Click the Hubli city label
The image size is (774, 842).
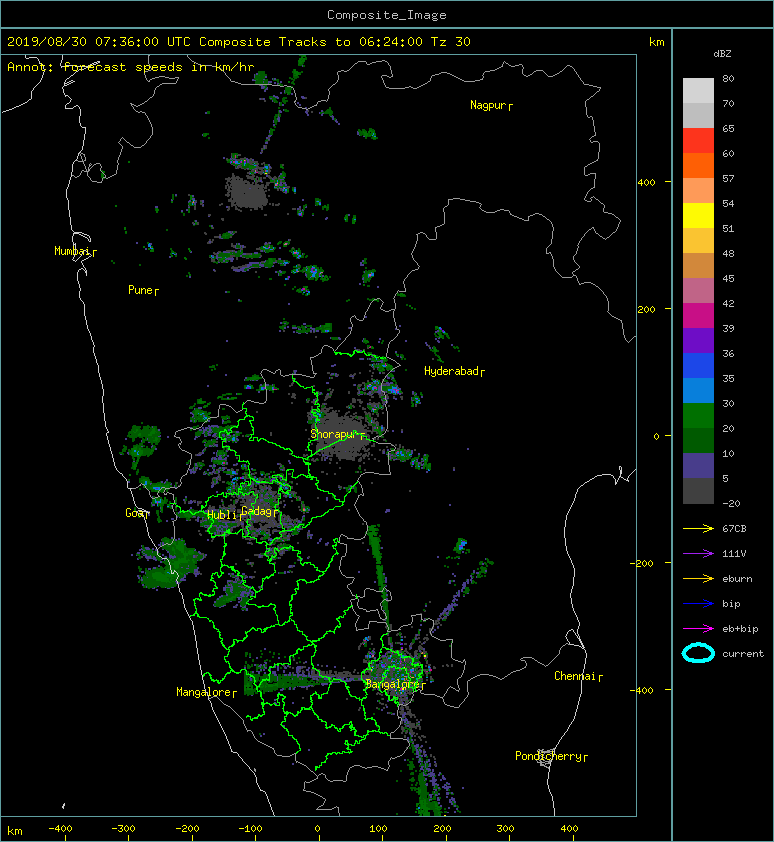[223, 515]
